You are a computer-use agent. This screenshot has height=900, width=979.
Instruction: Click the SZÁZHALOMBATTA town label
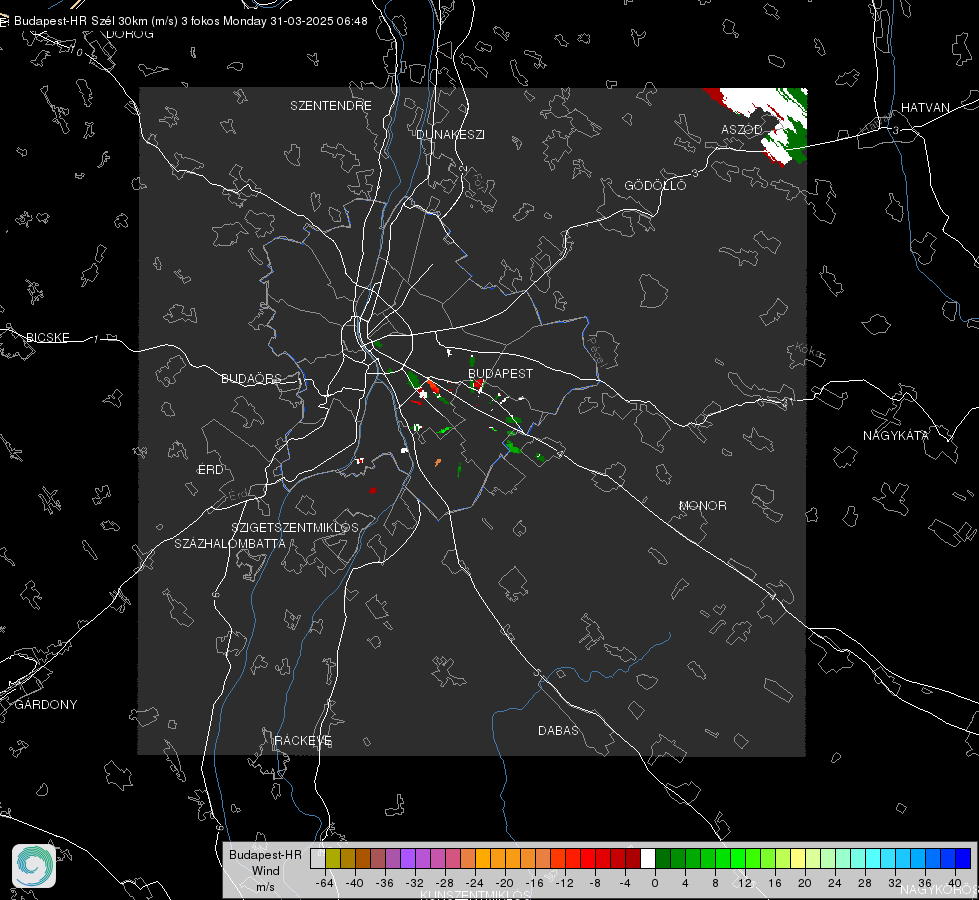tap(230, 543)
